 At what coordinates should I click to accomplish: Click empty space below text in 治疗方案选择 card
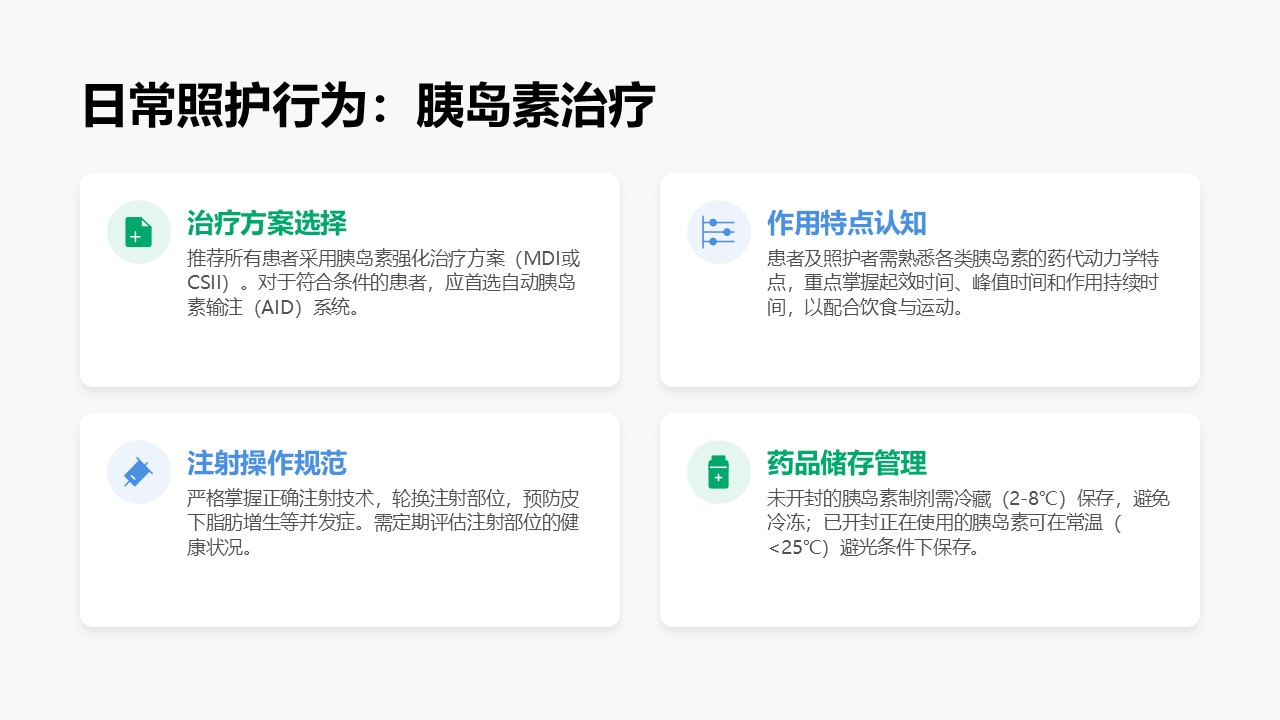point(350,355)
